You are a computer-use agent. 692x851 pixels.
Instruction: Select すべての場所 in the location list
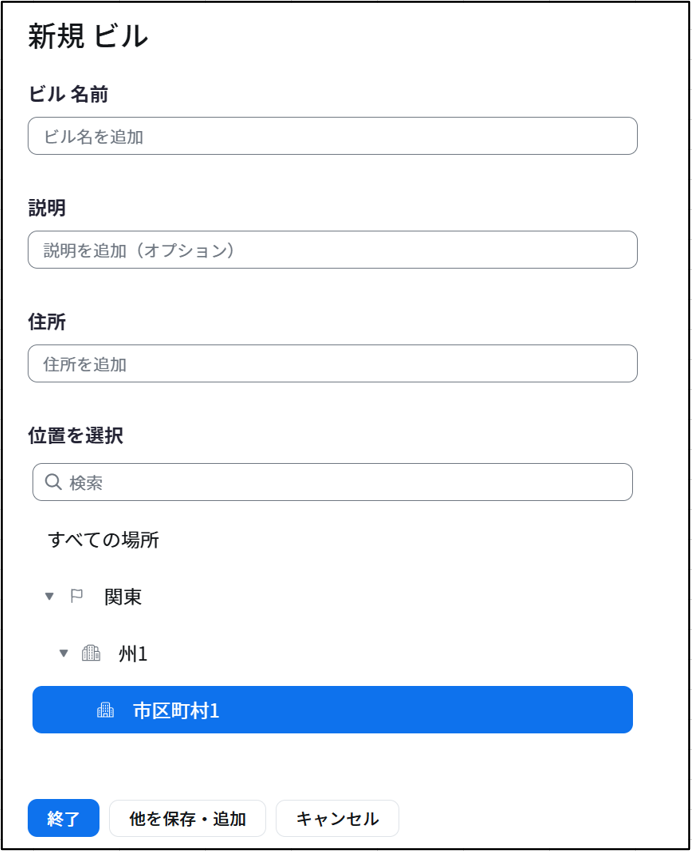[104, 541]
